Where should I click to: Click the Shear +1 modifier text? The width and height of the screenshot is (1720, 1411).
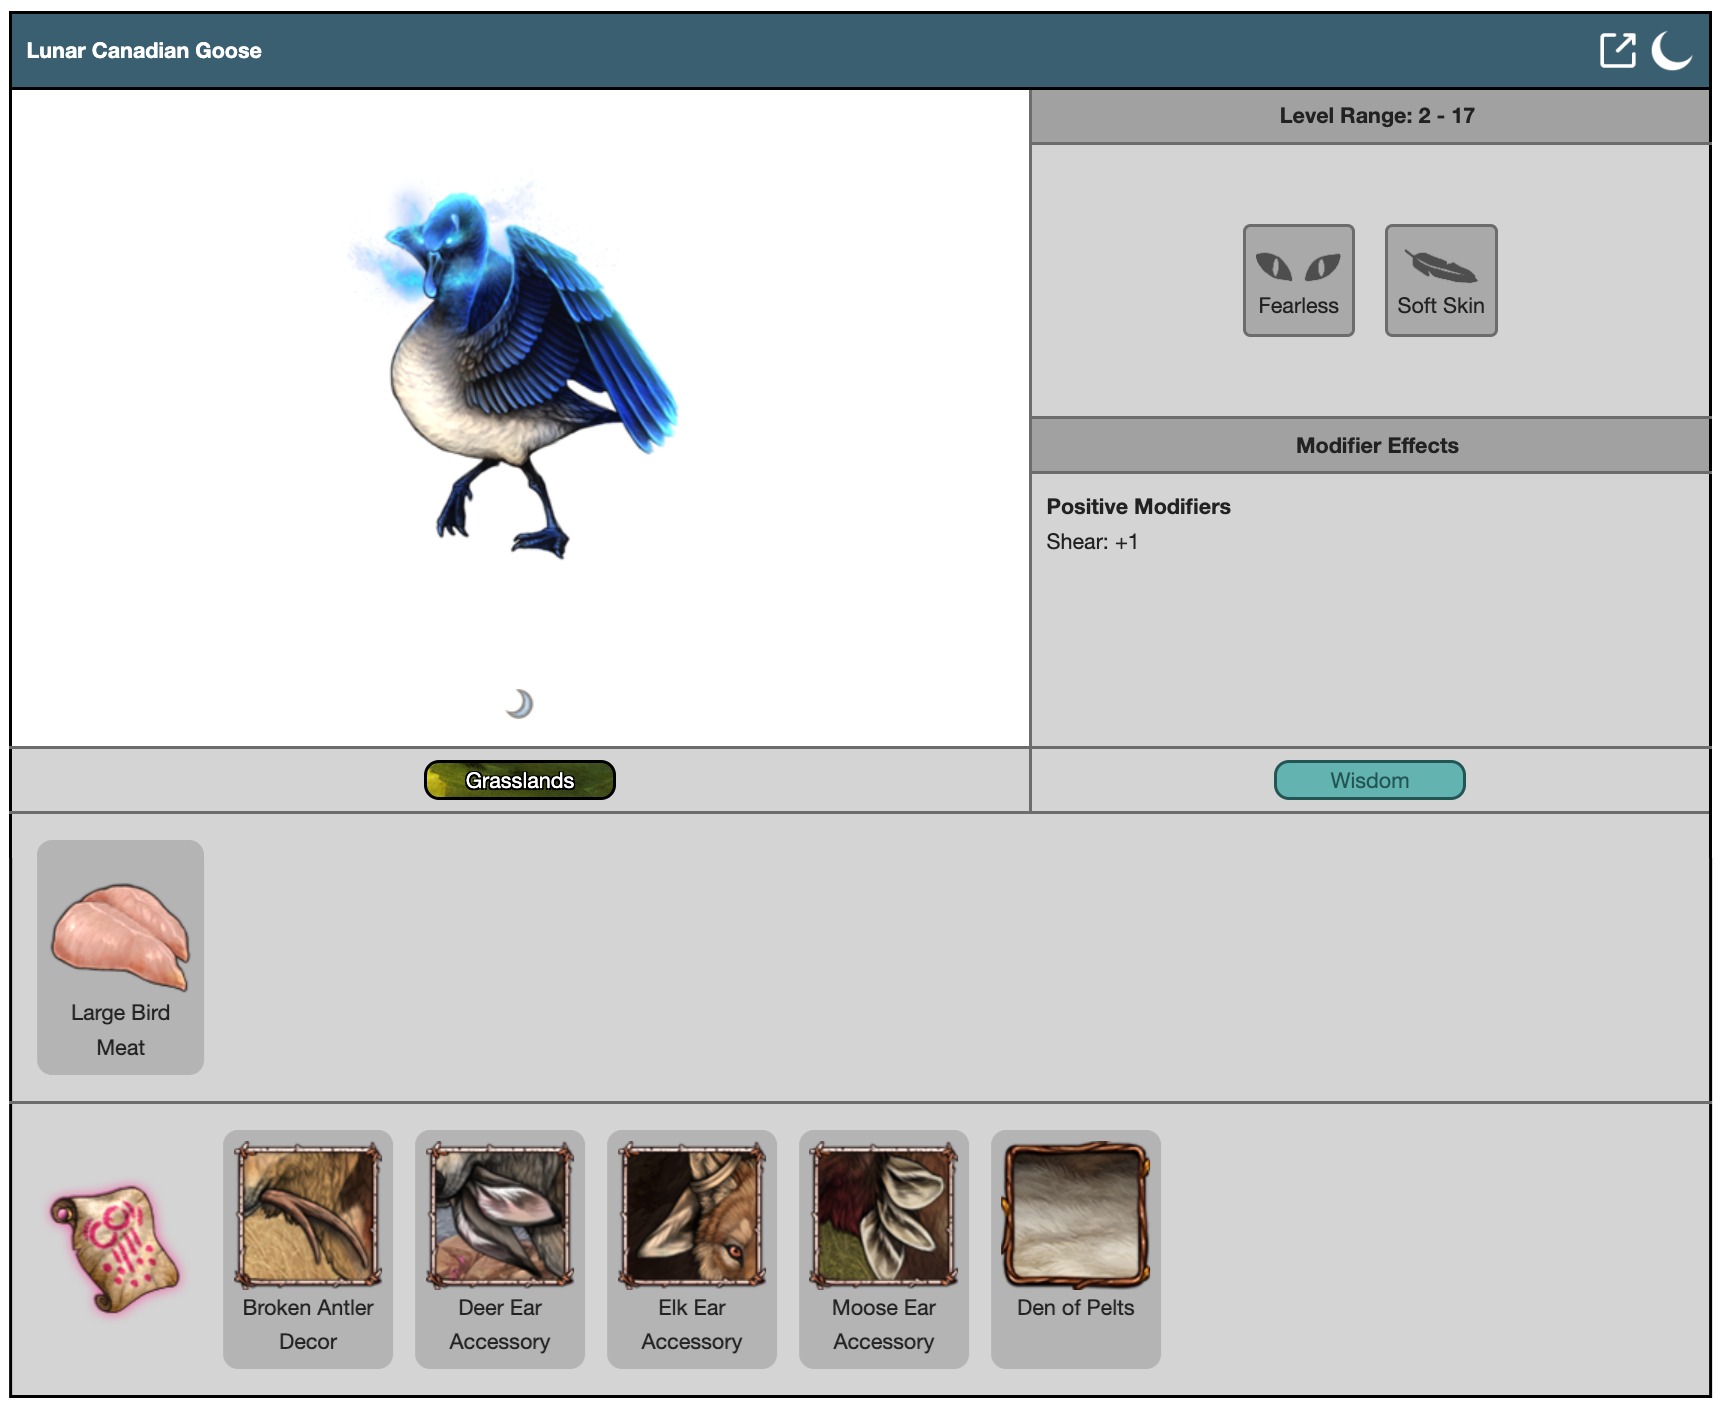[1092, 542]
